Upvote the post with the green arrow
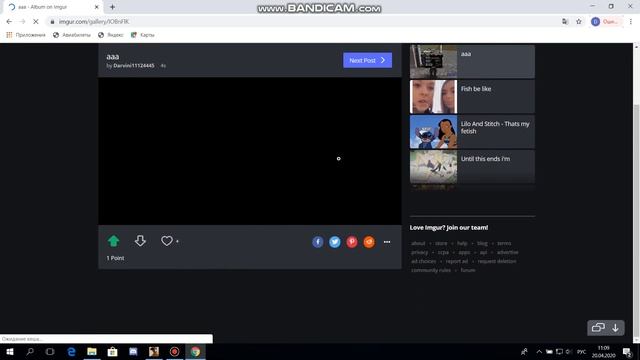Viewport: 640px width, 360px height. (x=113, y=241)
